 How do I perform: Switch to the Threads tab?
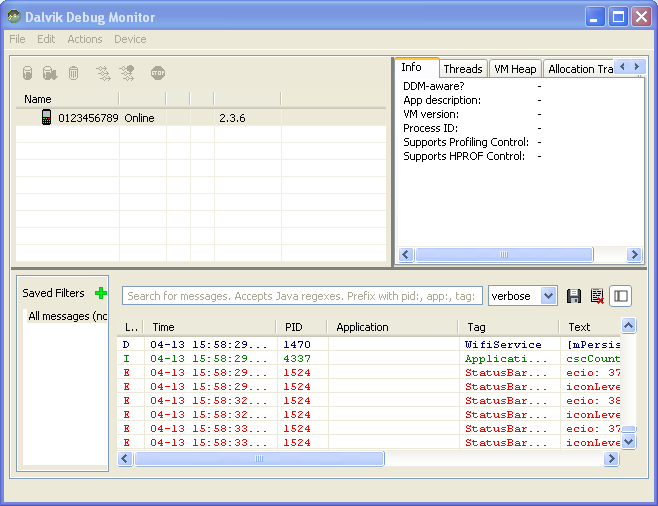(463, 69)
